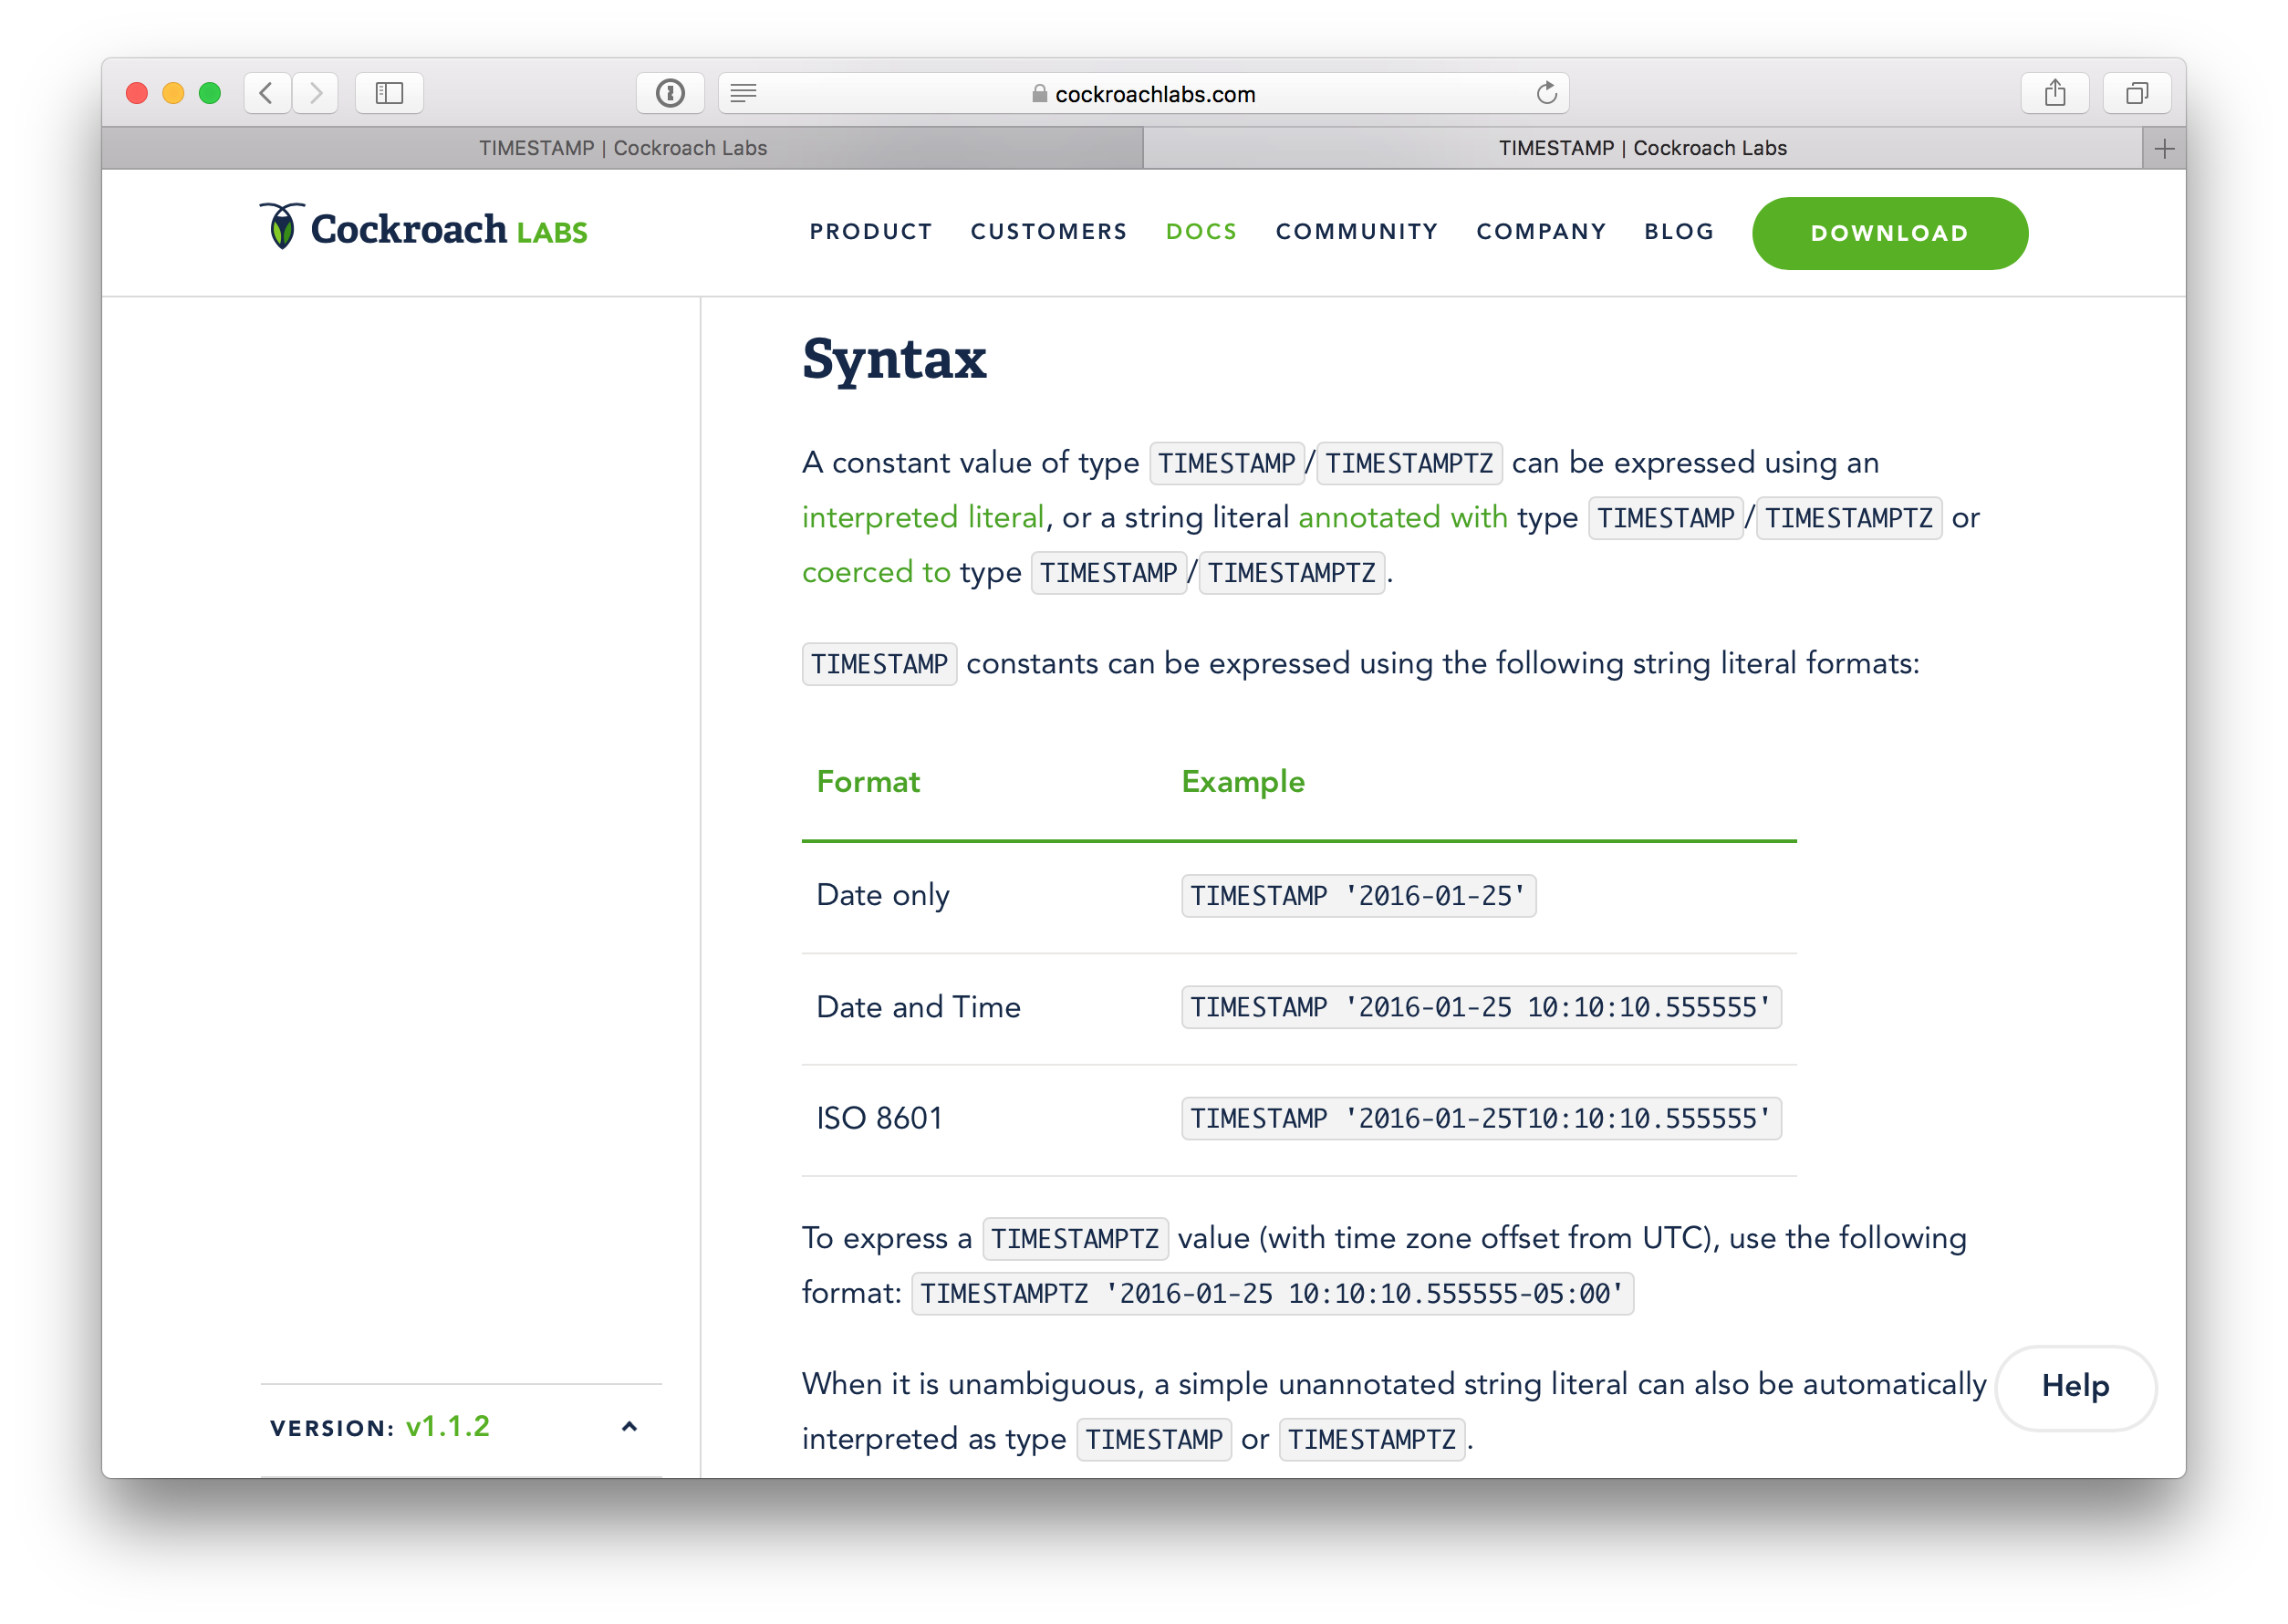Image resolution: width=2288 pixels, height=1624 pixels.
Task: Reload the page with the refresh icon
Action: click(x=1547, y=93)
